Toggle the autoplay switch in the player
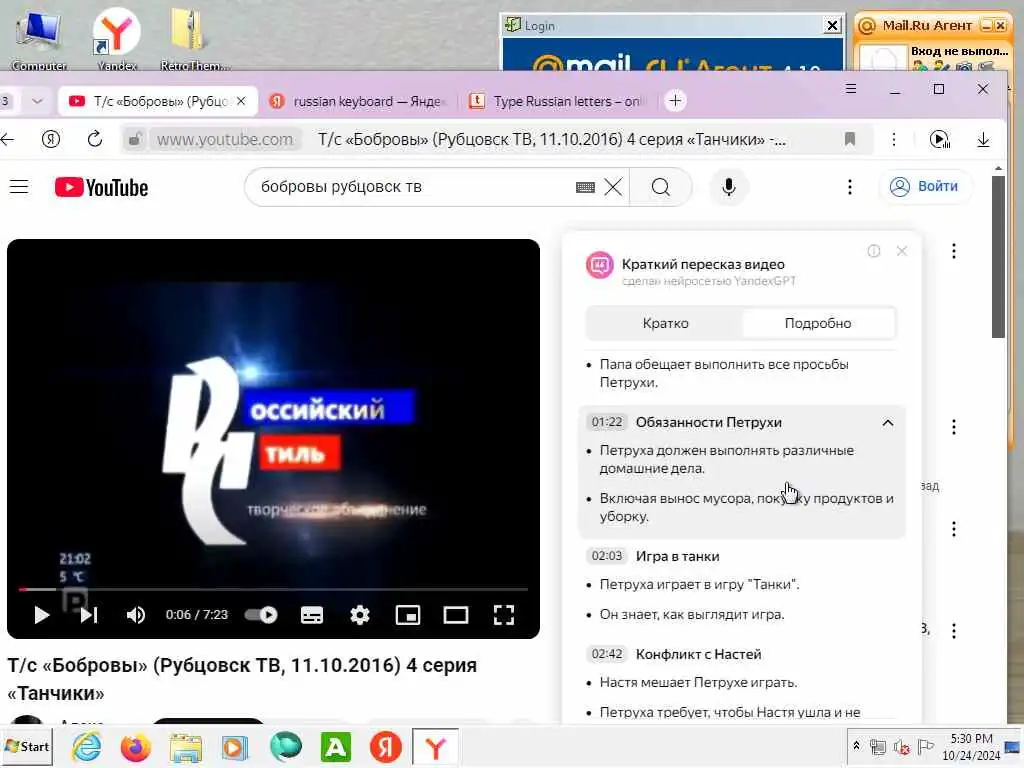This screenshot has width=1024, height=768. (x=261, y=615)
